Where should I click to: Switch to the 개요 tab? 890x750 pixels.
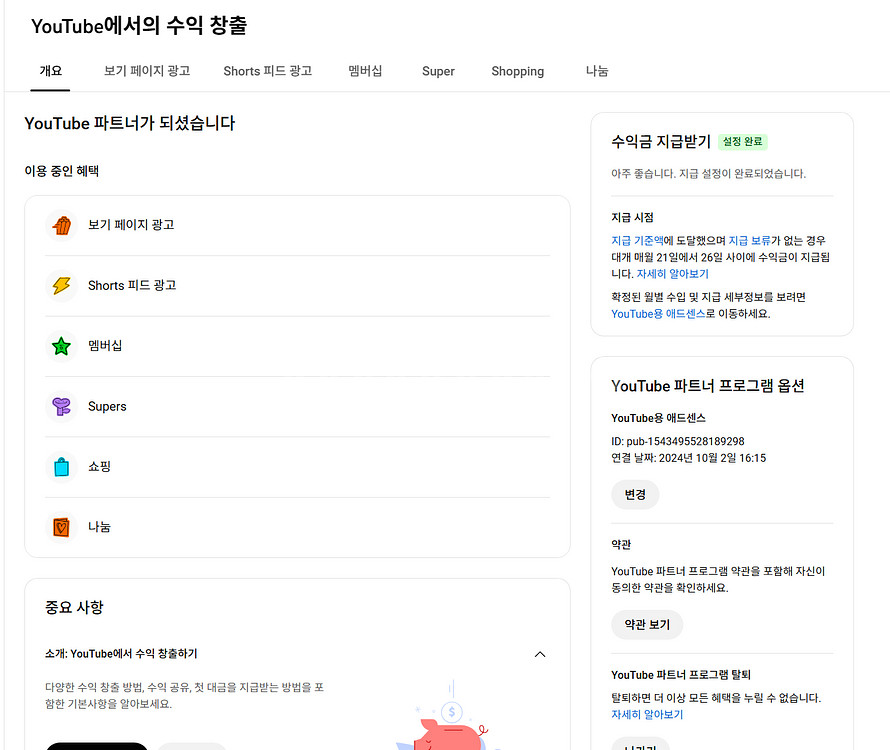(x=51, y=71)
